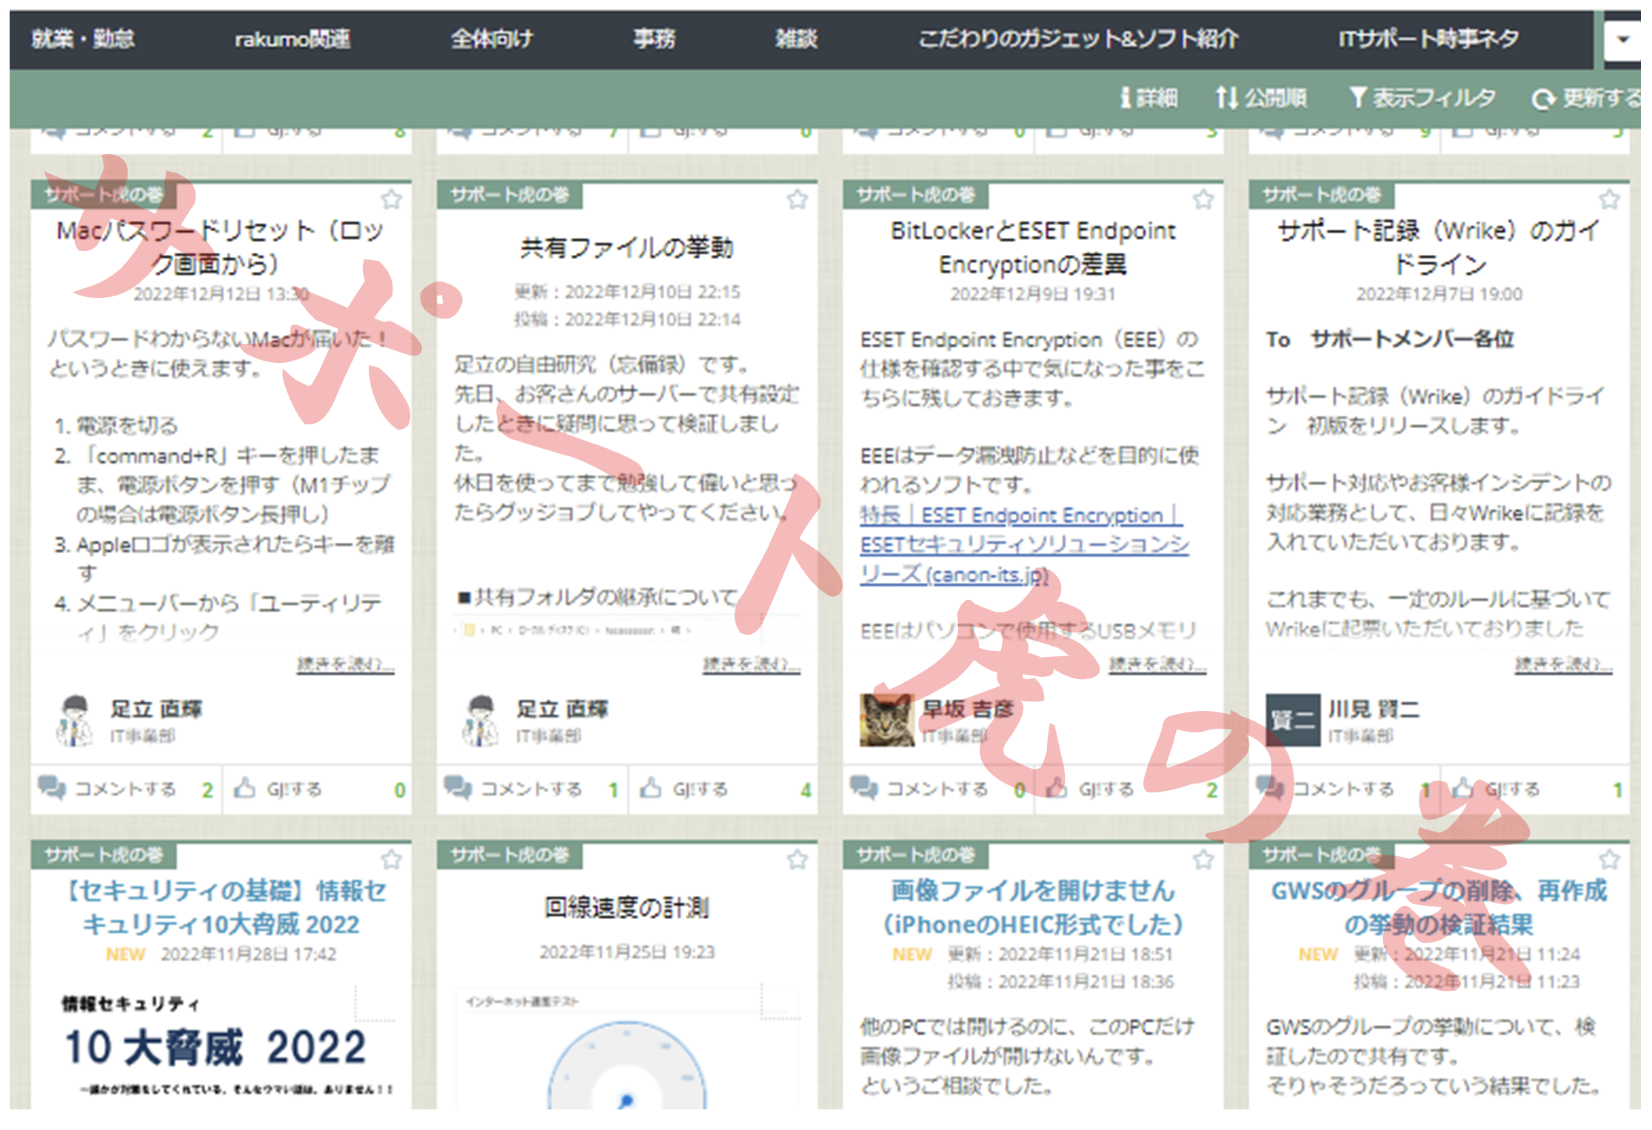Click 早坂 吉彦 cat avatar
Screen dimensions: 1652x1130
(886, 720)
